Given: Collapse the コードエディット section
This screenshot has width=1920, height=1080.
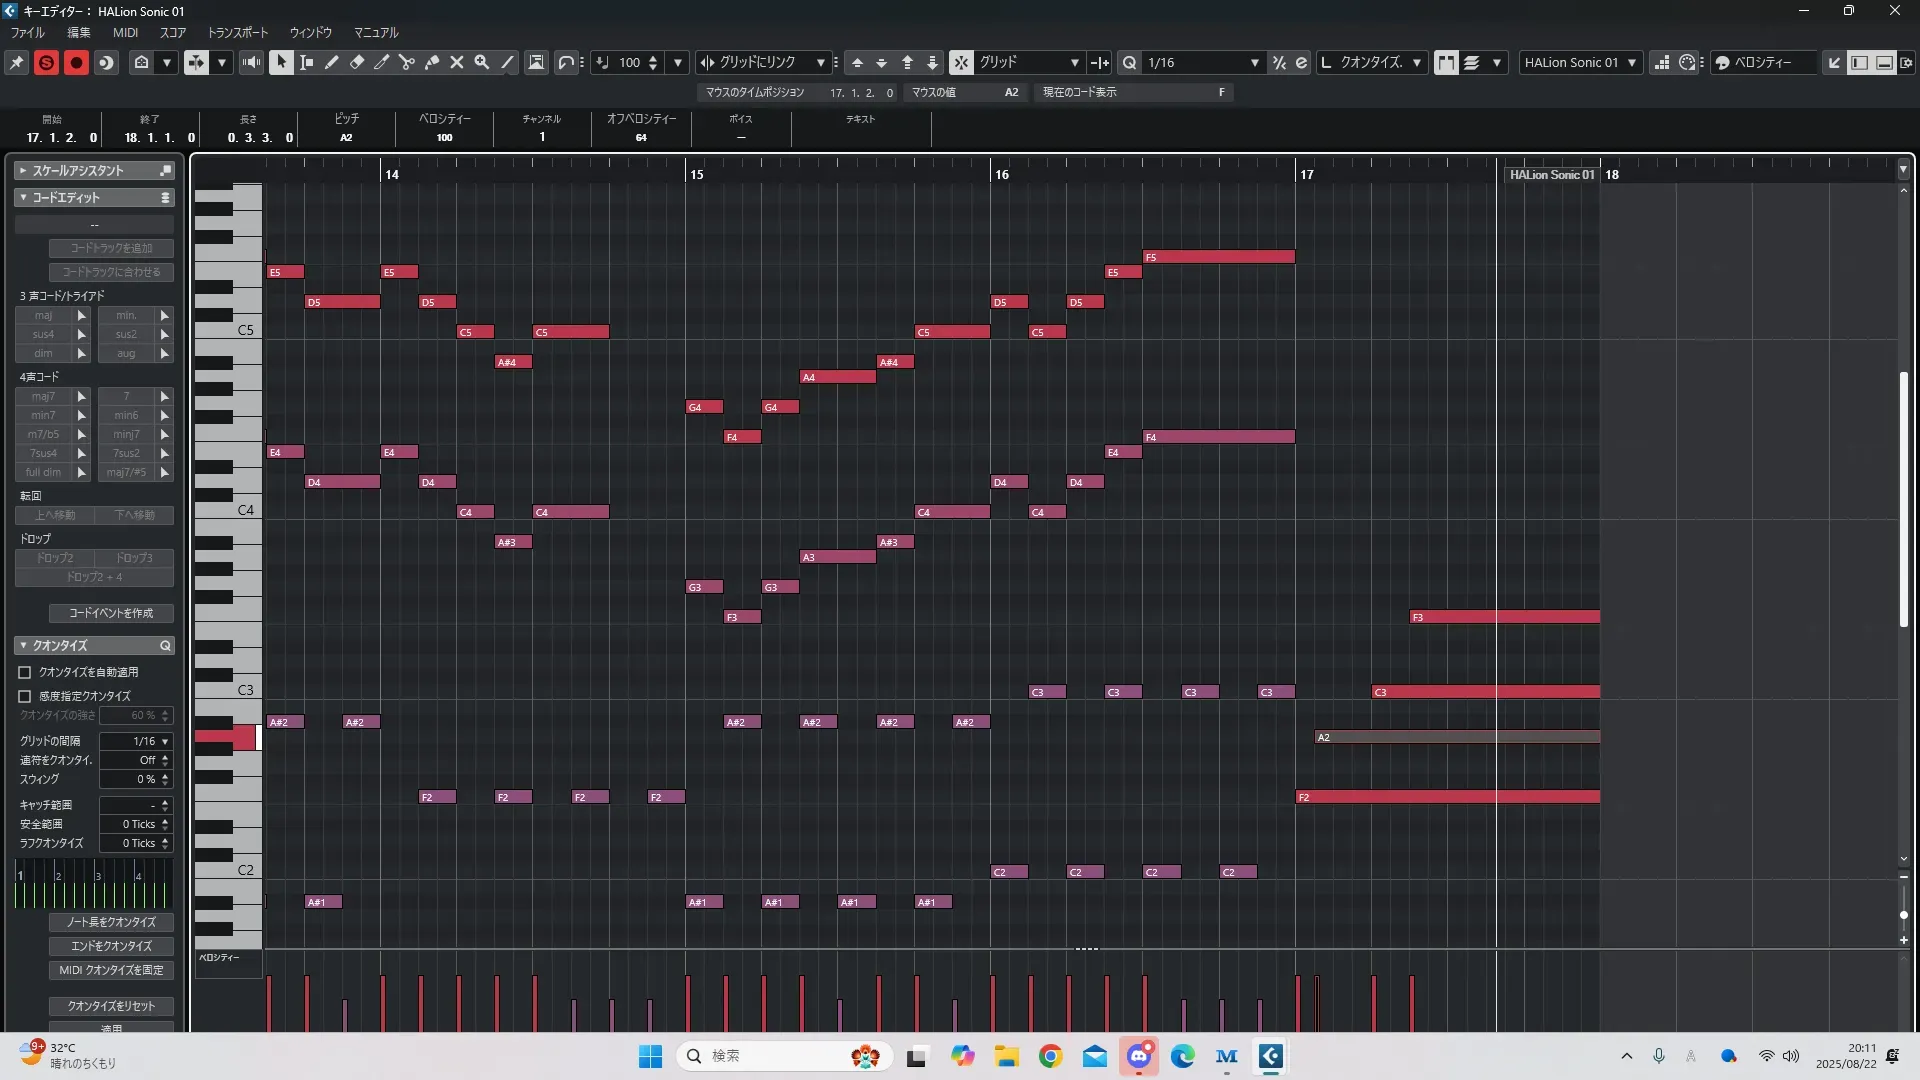Looking at the screenshot, I should coord(23,198).
